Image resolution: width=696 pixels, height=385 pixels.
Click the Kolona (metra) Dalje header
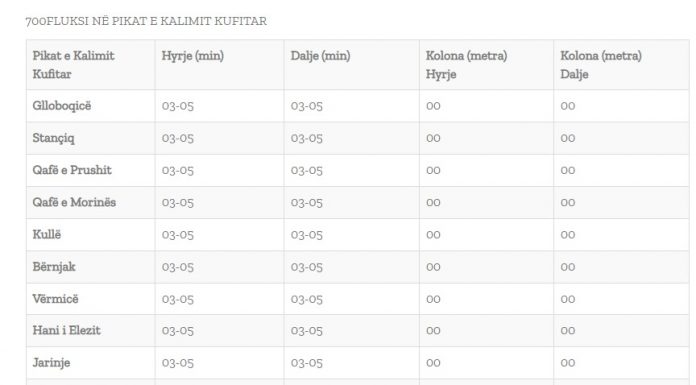pos(601,65)
